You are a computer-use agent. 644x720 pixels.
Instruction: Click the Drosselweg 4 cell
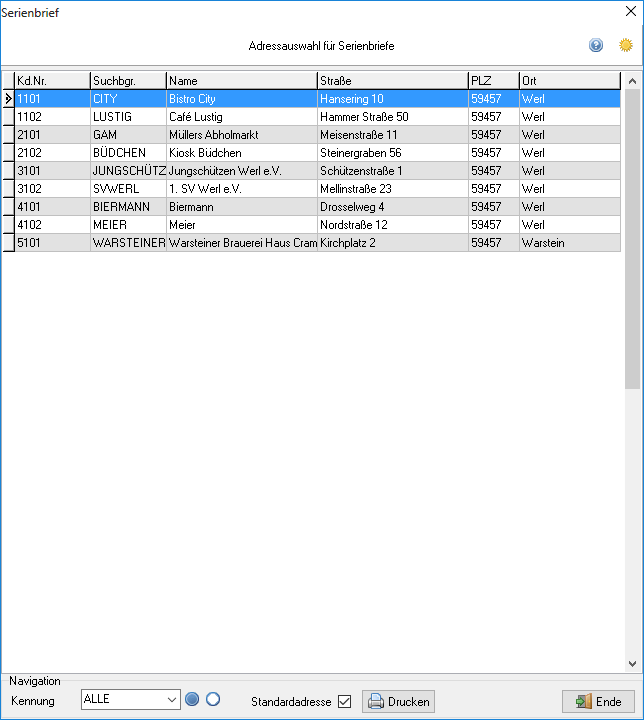pyautogui.click(x=393, y=207)
